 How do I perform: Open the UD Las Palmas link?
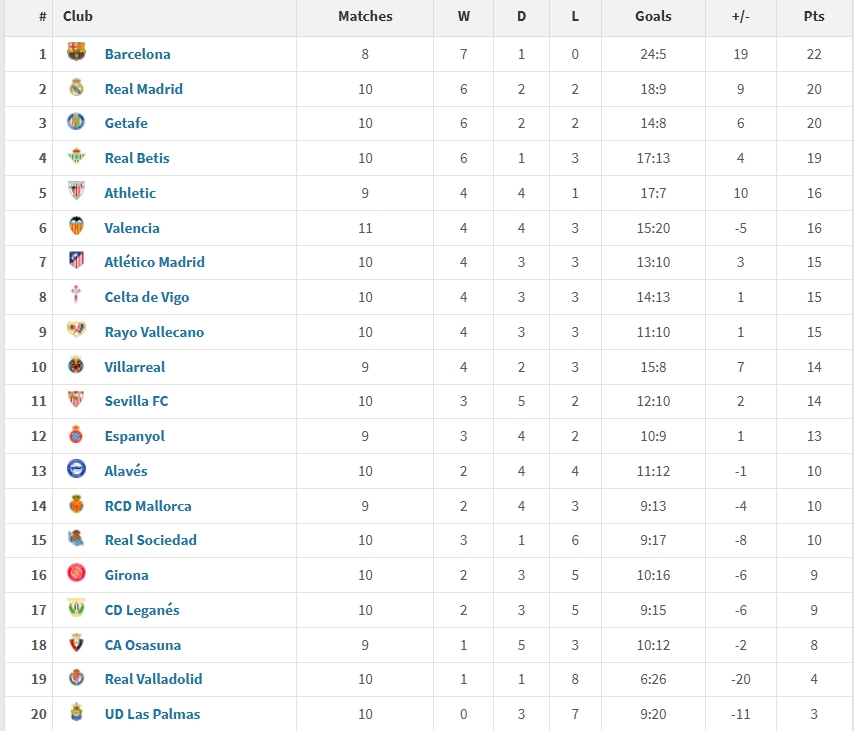click(x=152, y=714)
